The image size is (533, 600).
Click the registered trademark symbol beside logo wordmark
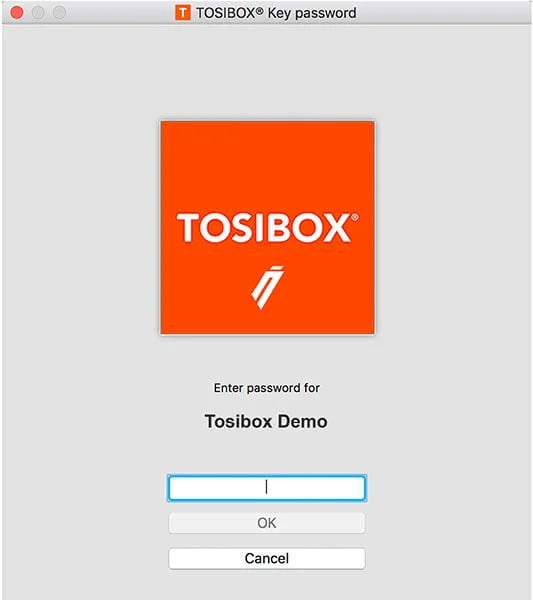pos(355,217)
